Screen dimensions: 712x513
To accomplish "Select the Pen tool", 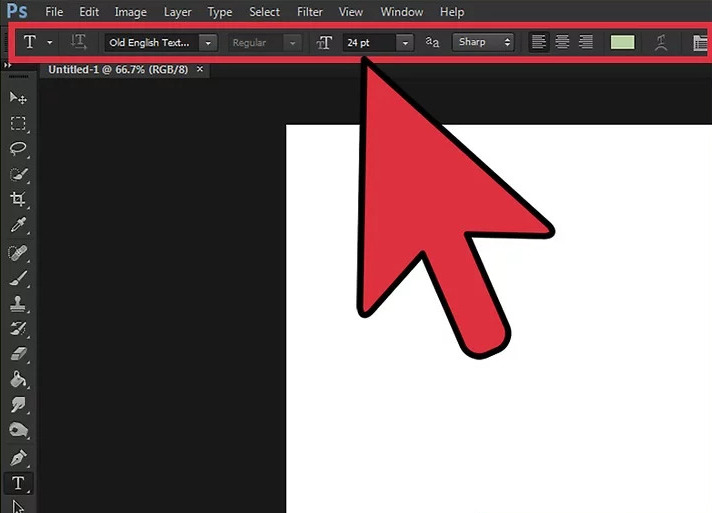I will [18, 458].
